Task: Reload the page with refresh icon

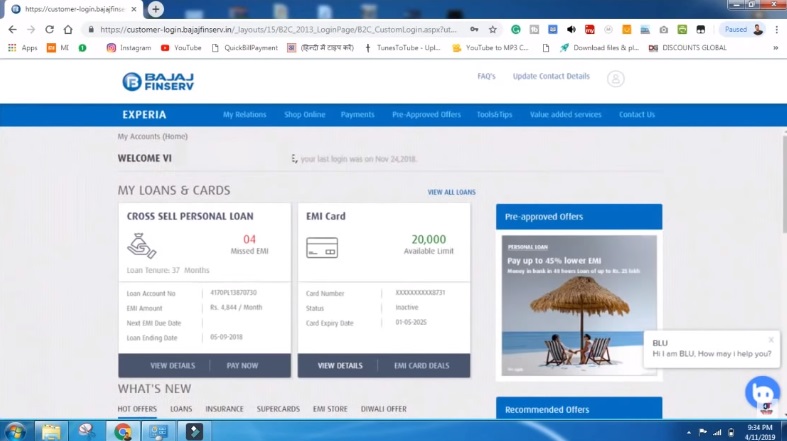Action: click(49, 30)
